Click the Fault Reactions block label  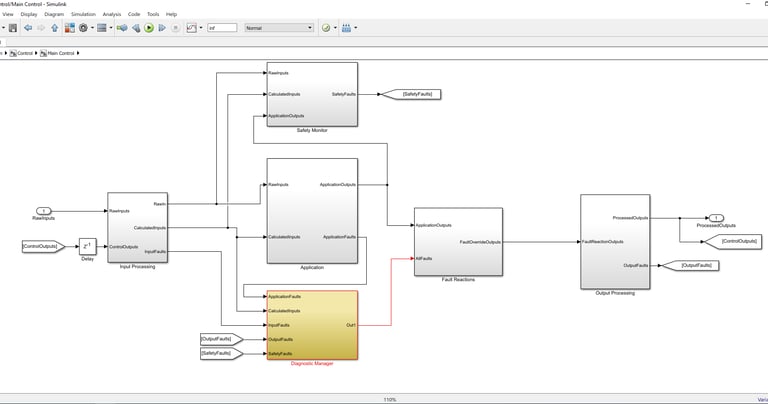coord(458,280)
